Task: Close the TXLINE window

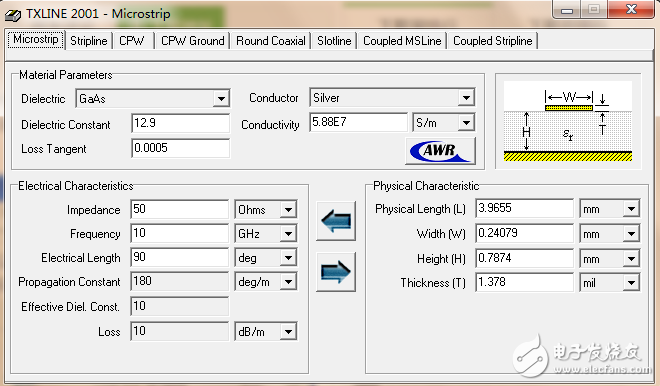Action: coord(631,9)
